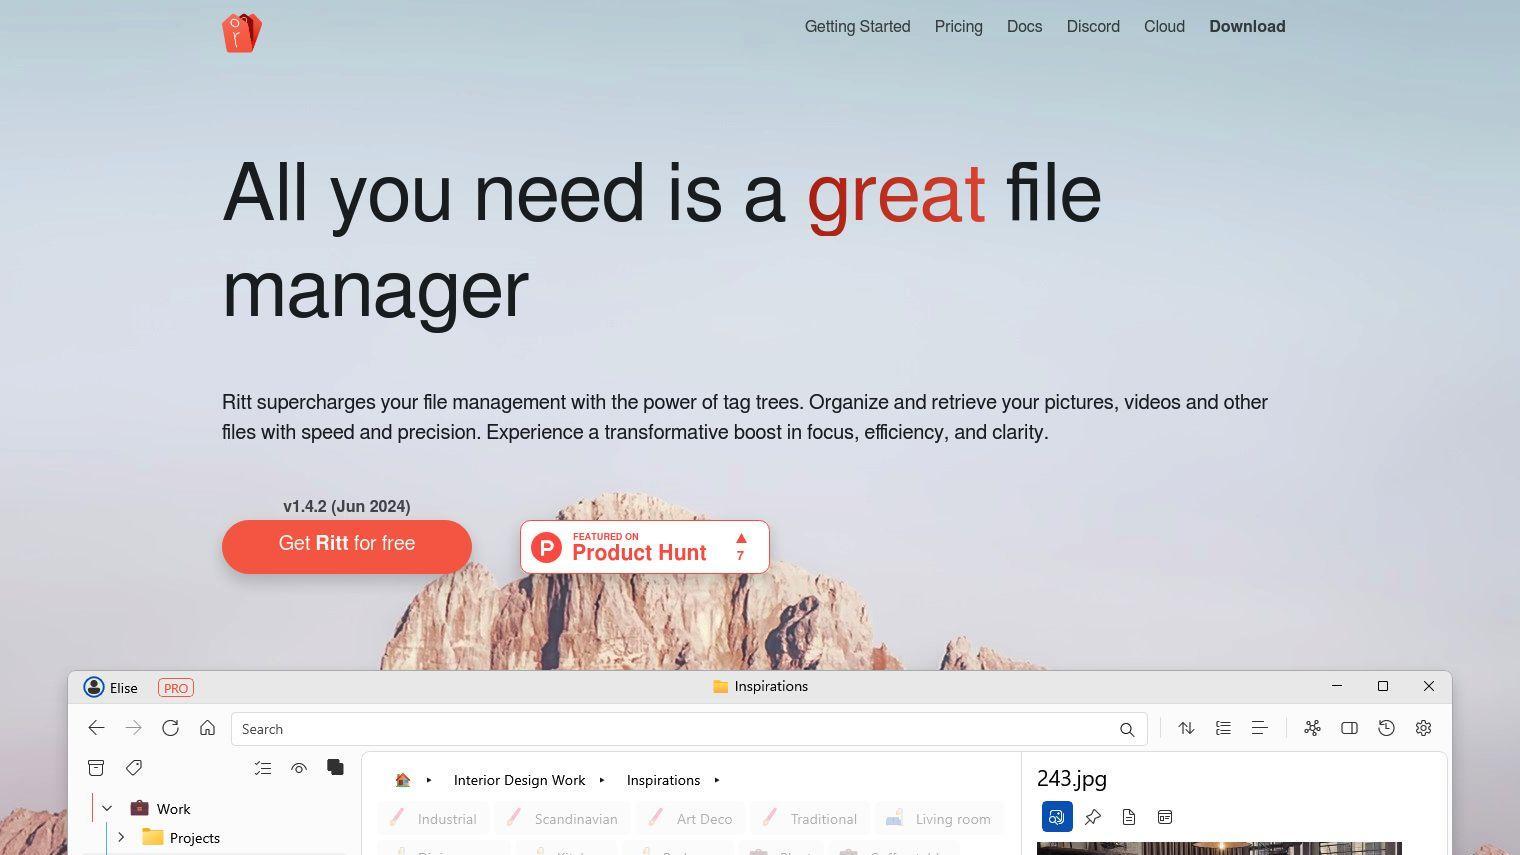Close the Ritt app window
1520x855 pixels.
click(1429, 686)
